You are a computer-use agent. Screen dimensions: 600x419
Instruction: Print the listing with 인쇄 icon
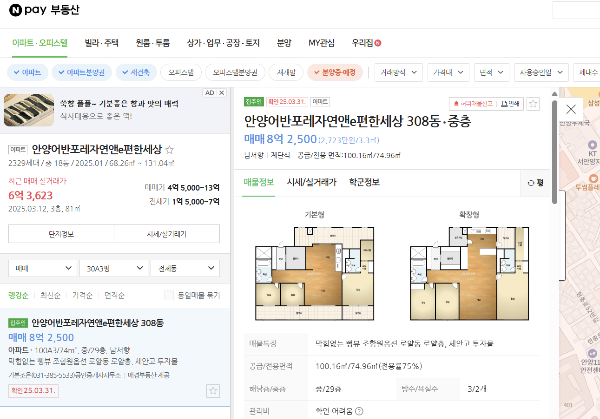tap(510, 104)
